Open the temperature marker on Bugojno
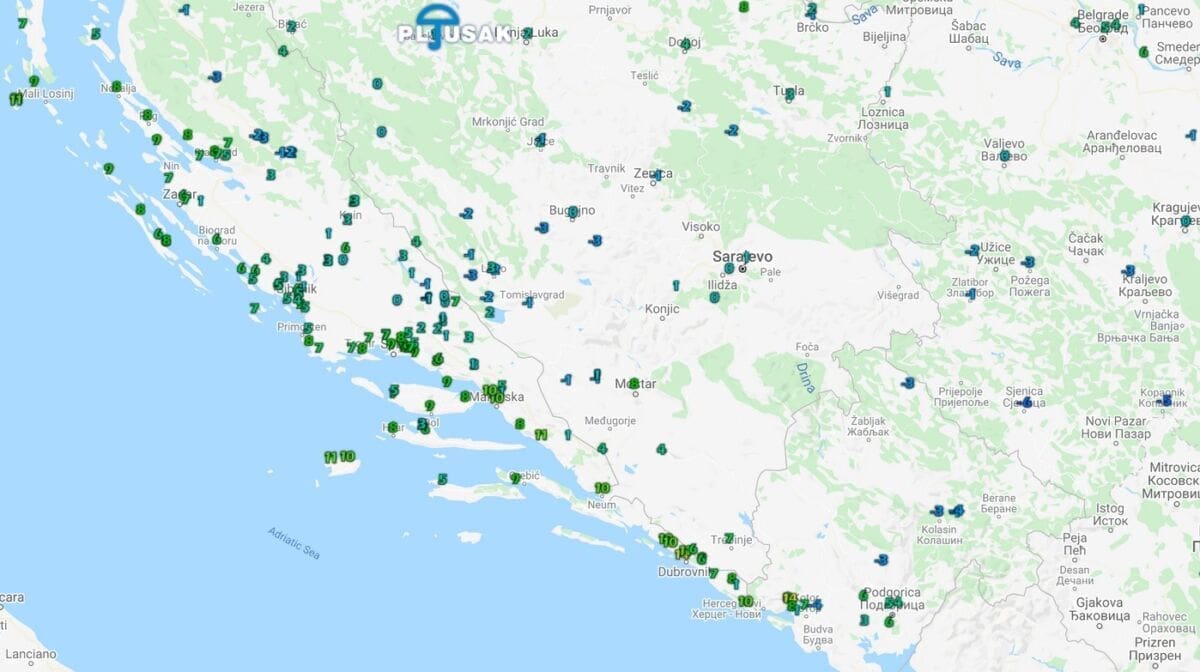This screenshot has width=1200, height=672. click(x=573, y=211)
